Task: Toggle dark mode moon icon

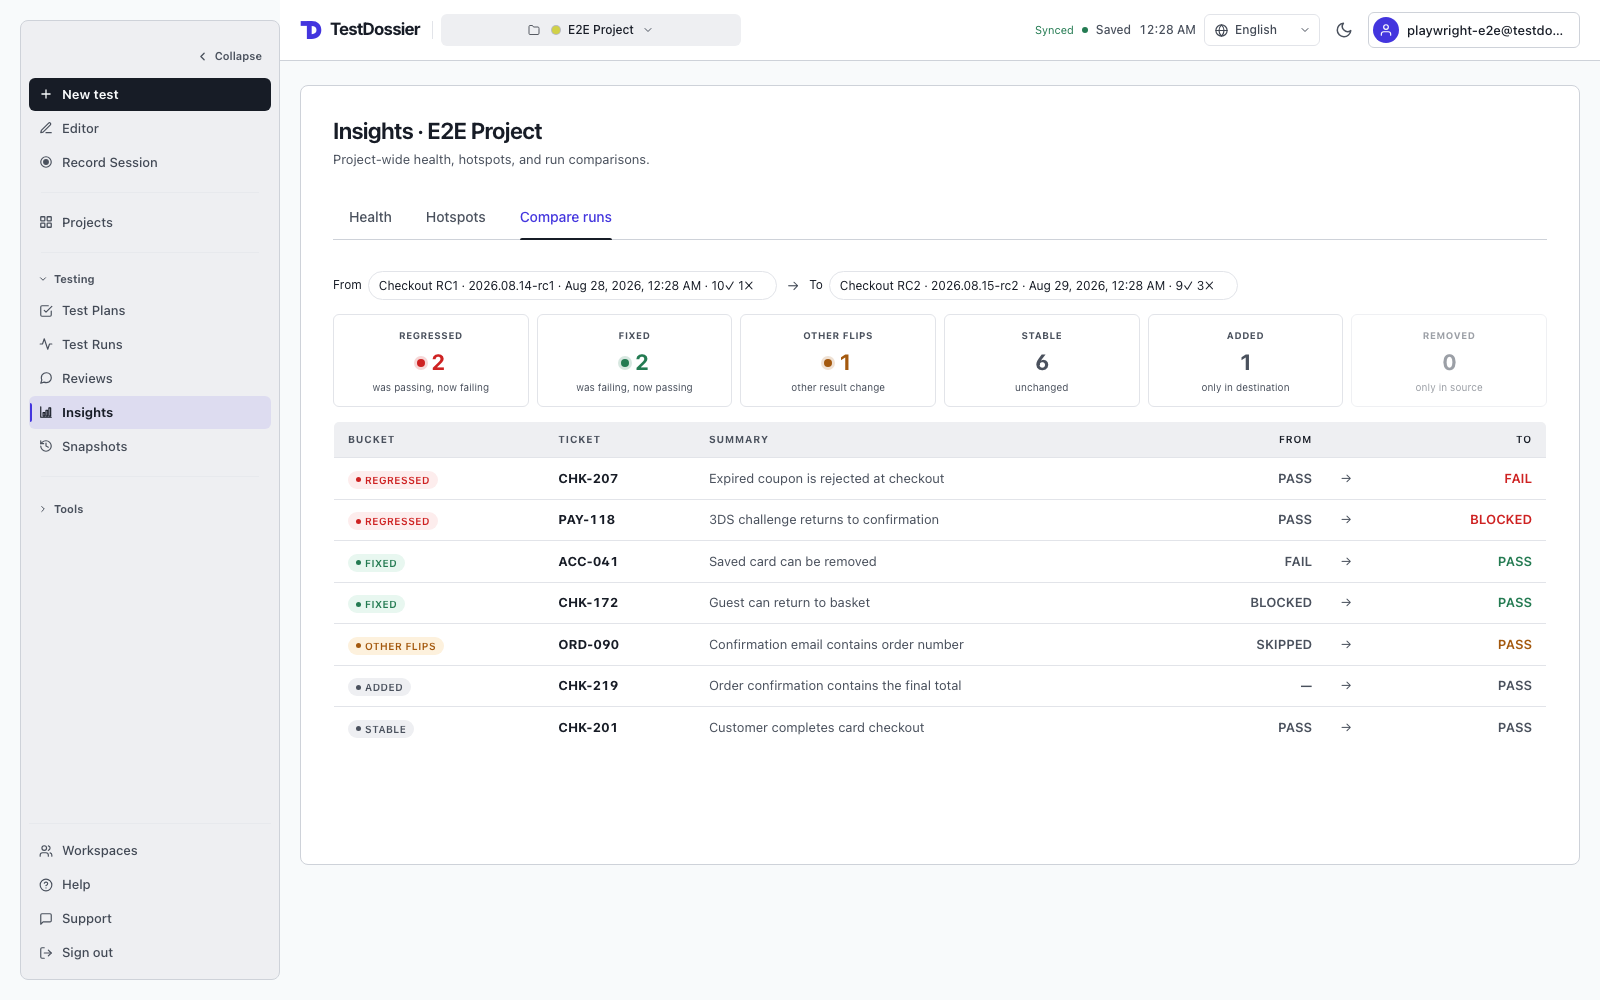Action: (1344, 30)
